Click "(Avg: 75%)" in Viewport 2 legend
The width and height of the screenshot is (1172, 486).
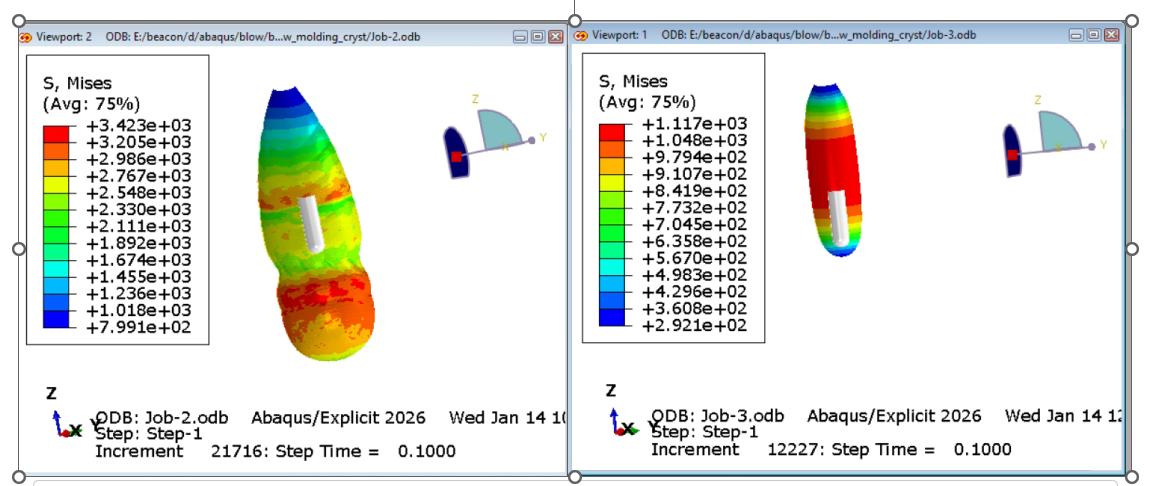point(91,103)
